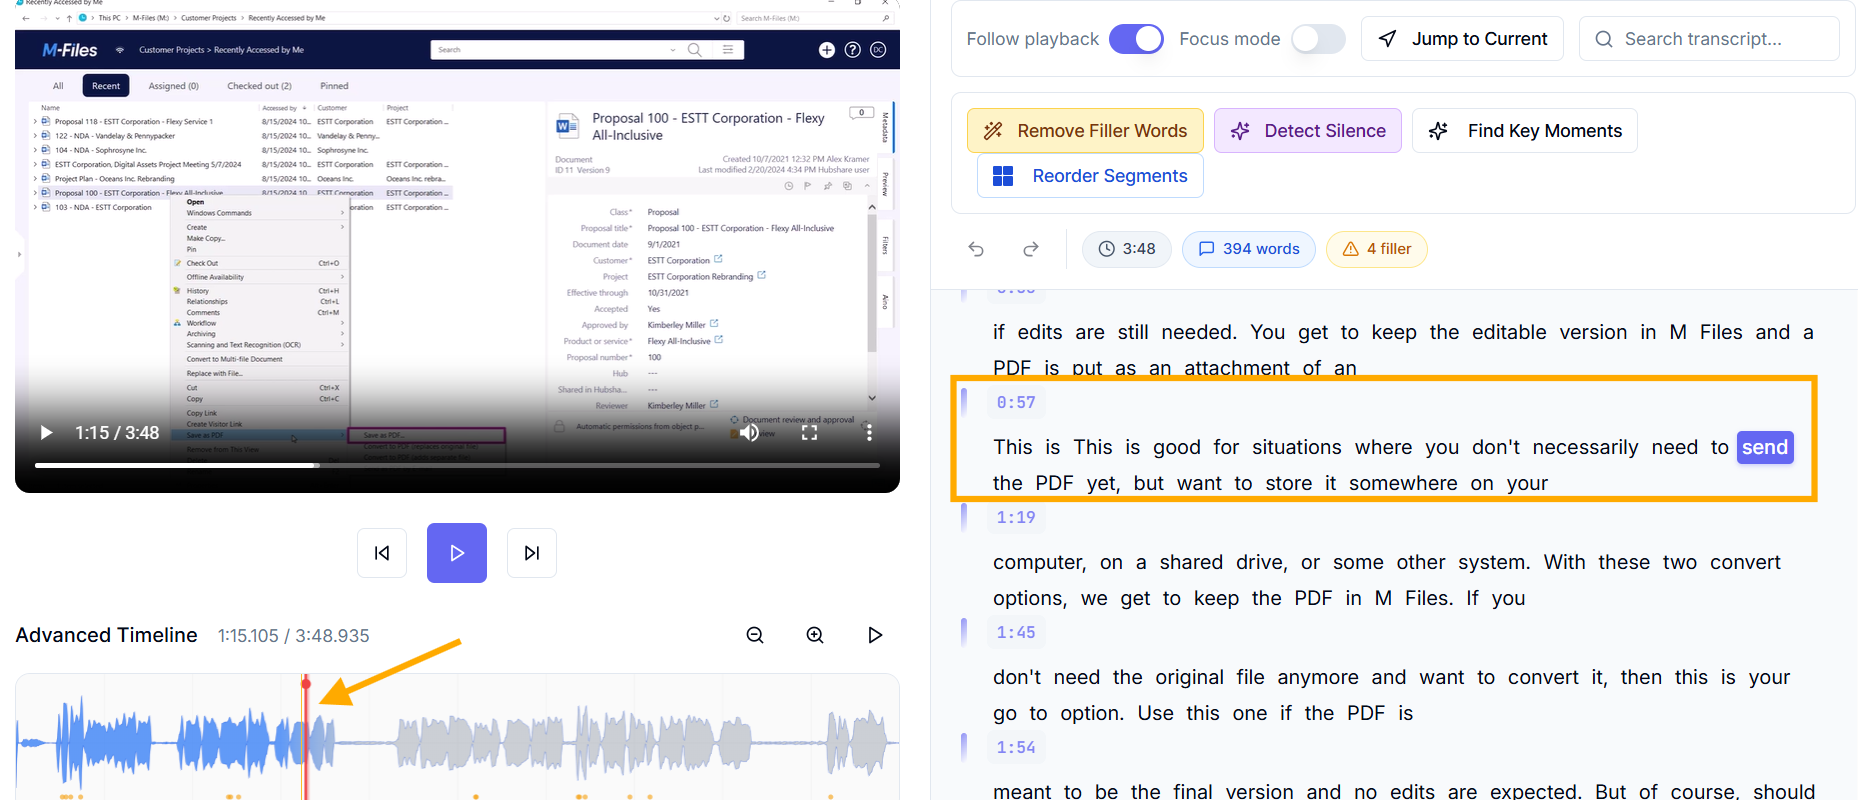Click the word "editable" in the transcript
This screenshot has width=1858, height=800.
click(1509, 333)
